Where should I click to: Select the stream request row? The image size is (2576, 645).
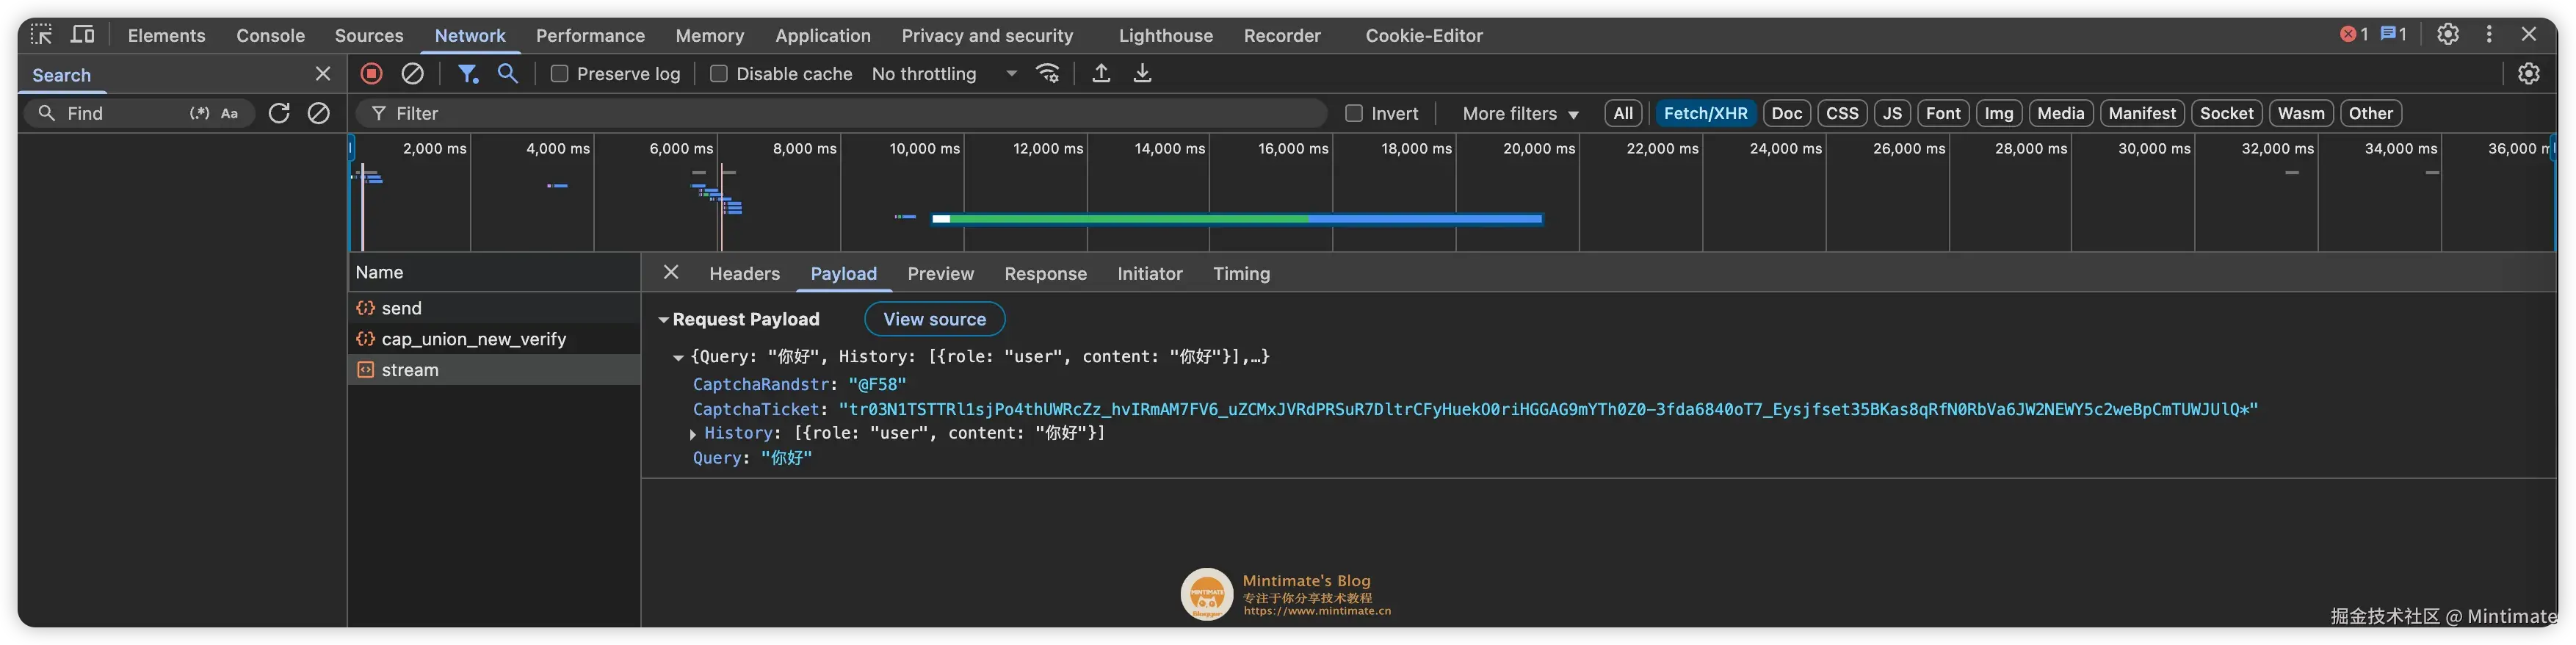494,370
